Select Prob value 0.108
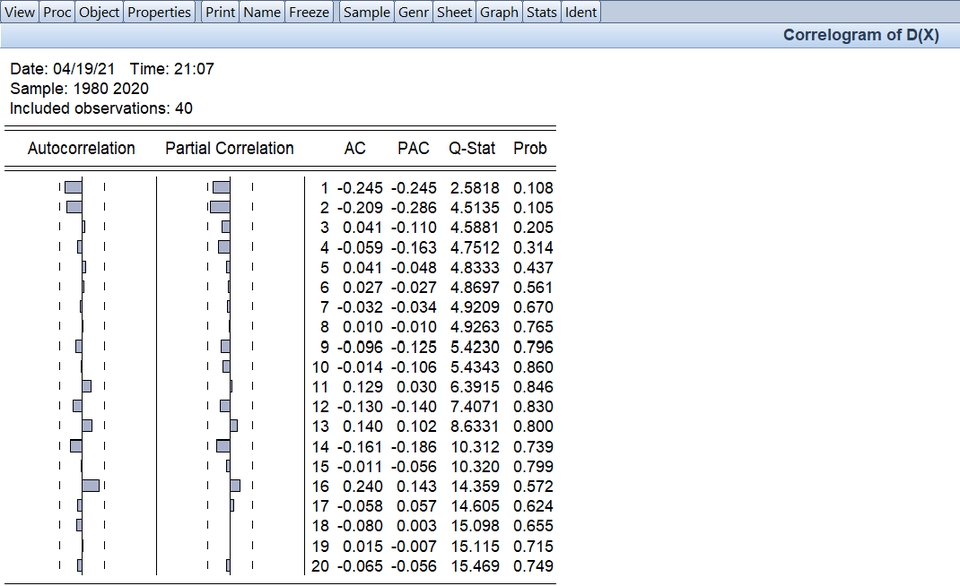The width and height of the screenshot is (960, 586). (x=533, y=188)
